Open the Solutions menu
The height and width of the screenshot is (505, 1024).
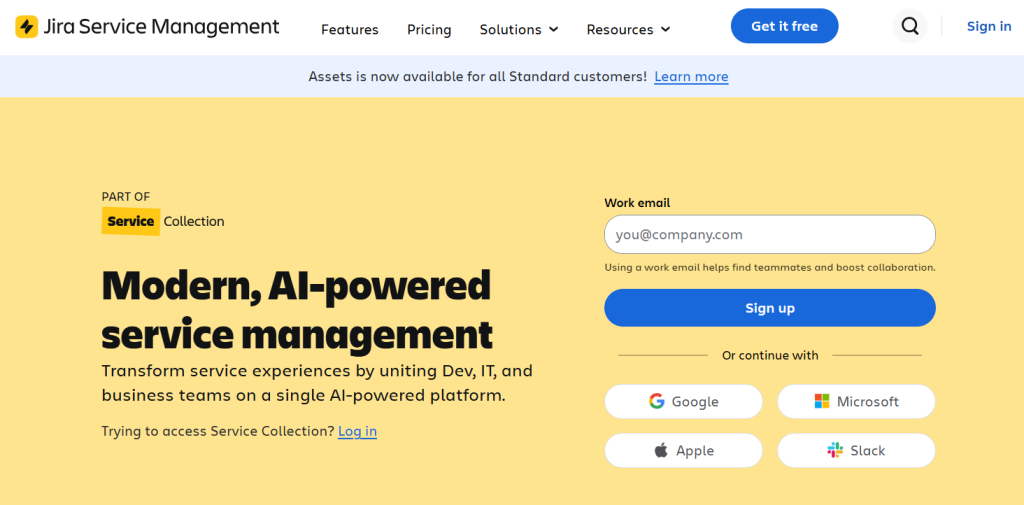coord(519,29)
